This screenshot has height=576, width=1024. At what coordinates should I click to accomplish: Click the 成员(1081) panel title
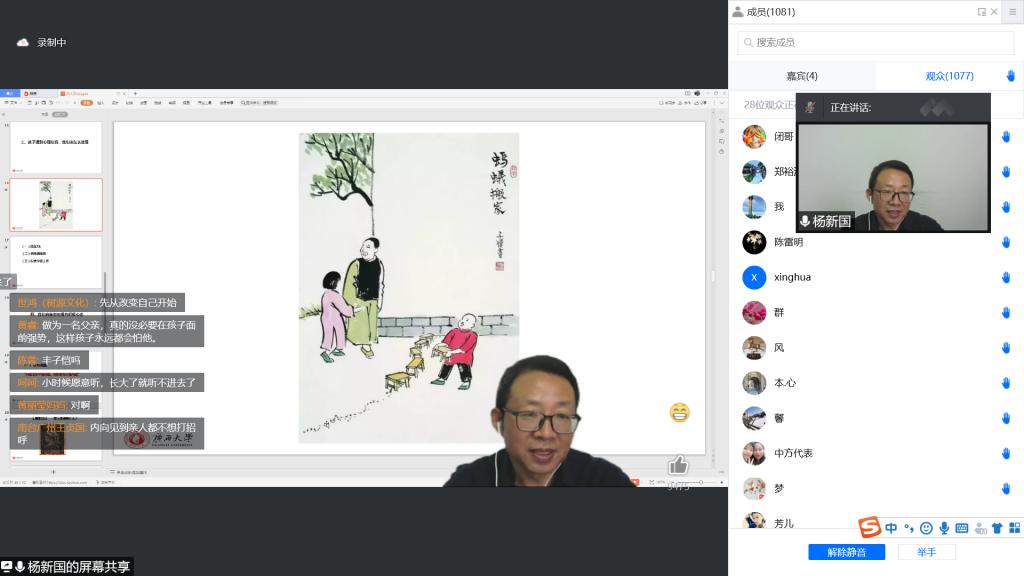pyautogui.click(x=771, y=12)
